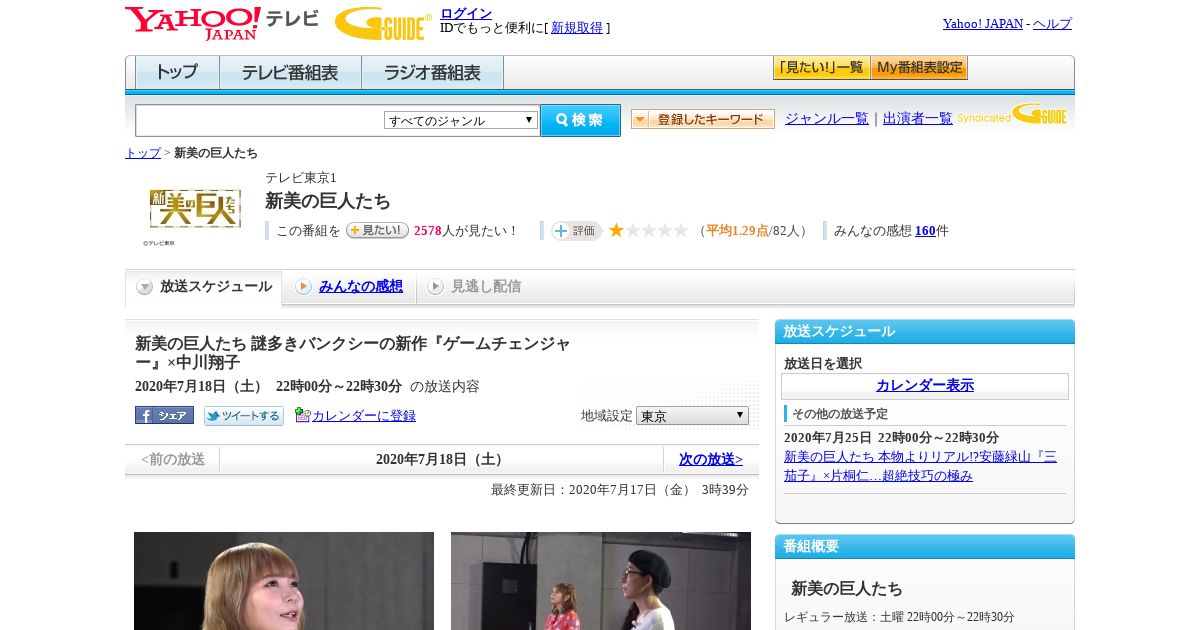Click the 放送スケジュール sidebar panel header

click(925, 331)
